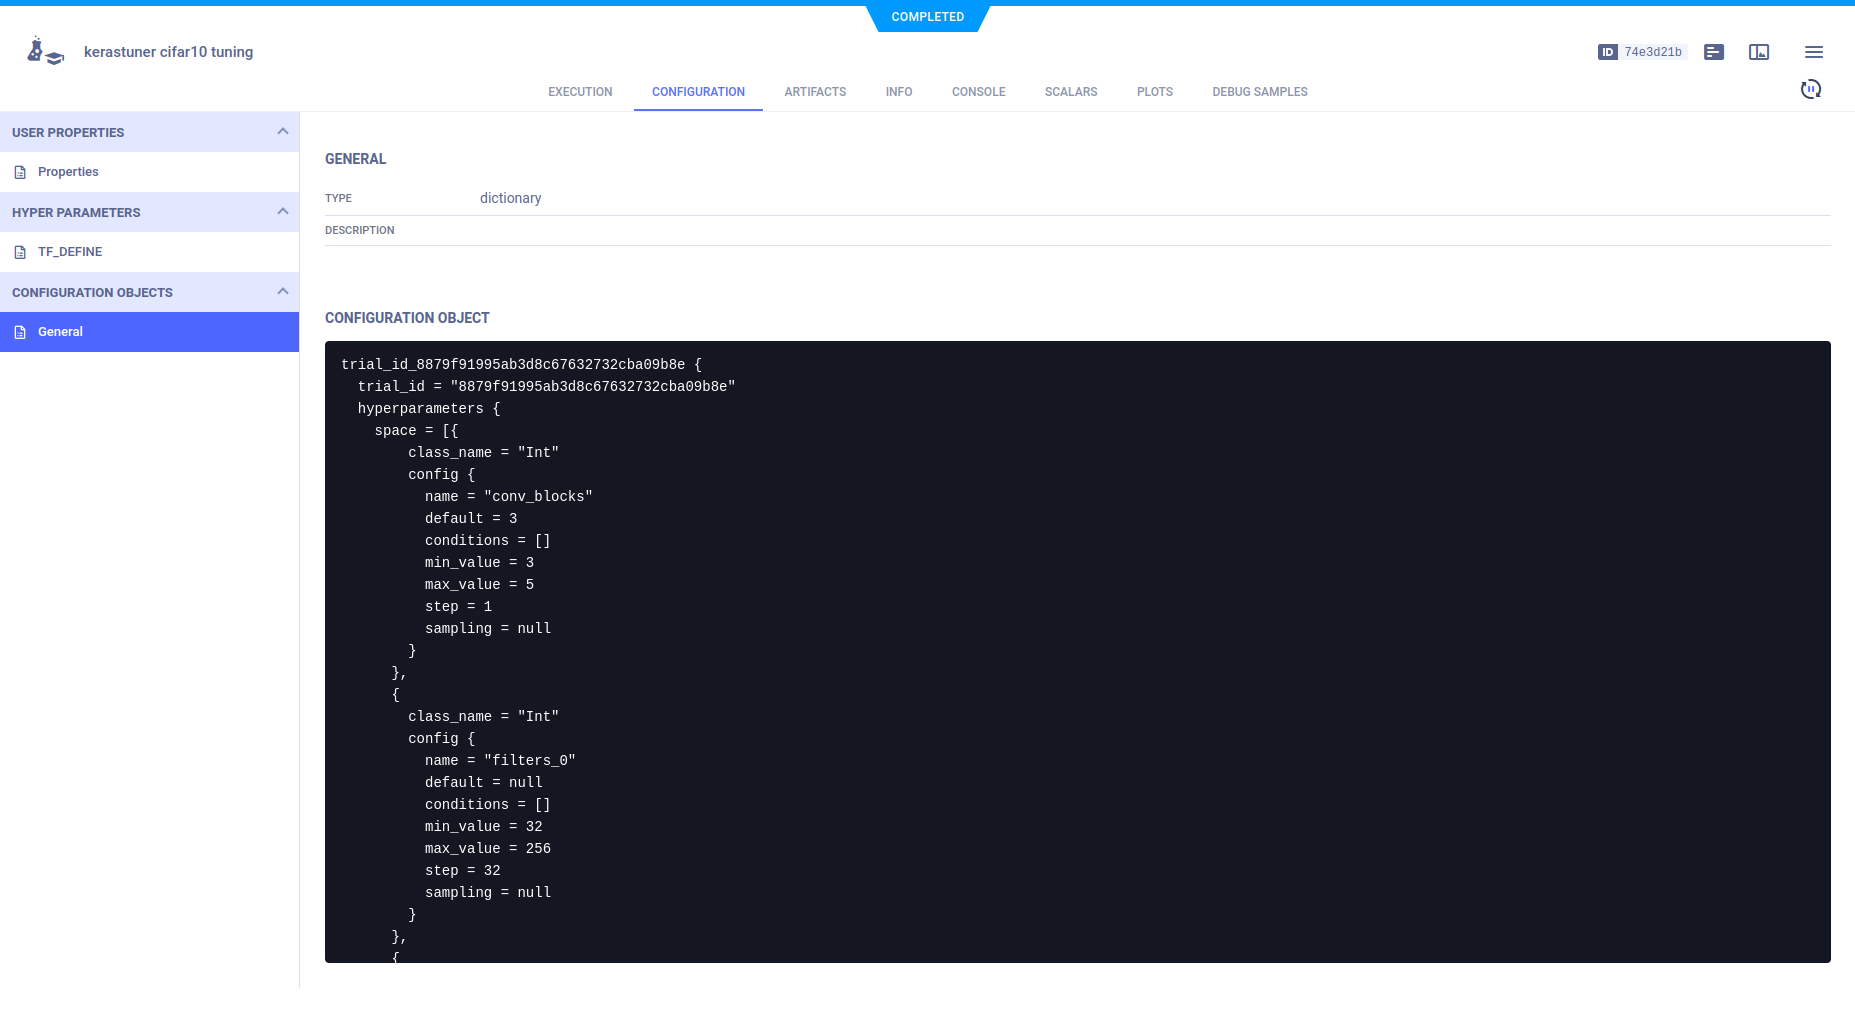1855x1016 pixels.
Task: View the Console tab
Action: pyautogui.click(x=978, y=92)
